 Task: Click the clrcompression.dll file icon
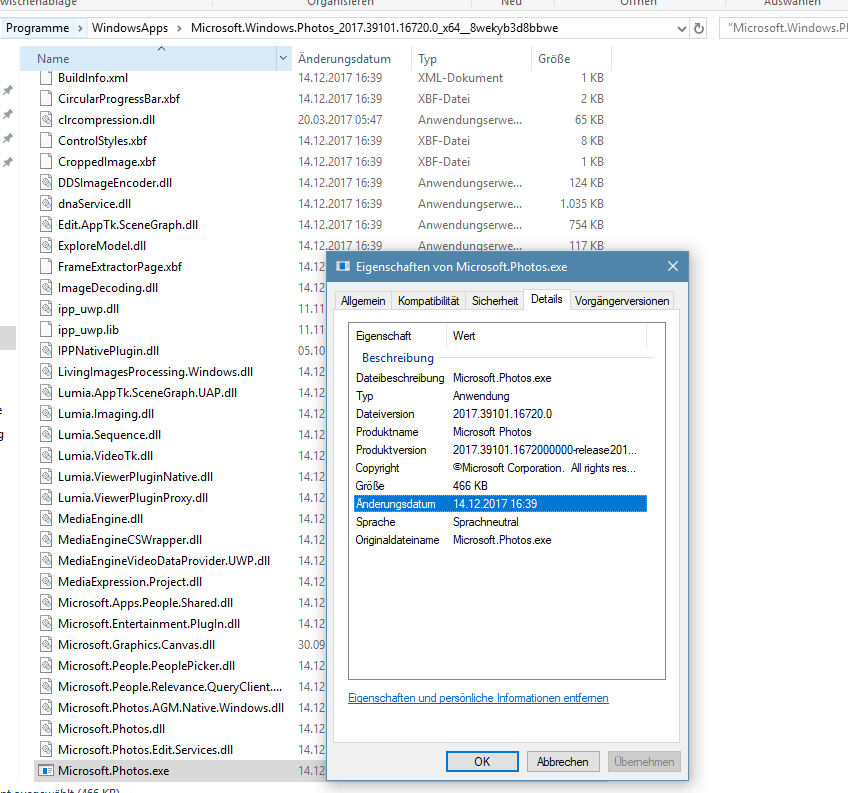point(47,120)
